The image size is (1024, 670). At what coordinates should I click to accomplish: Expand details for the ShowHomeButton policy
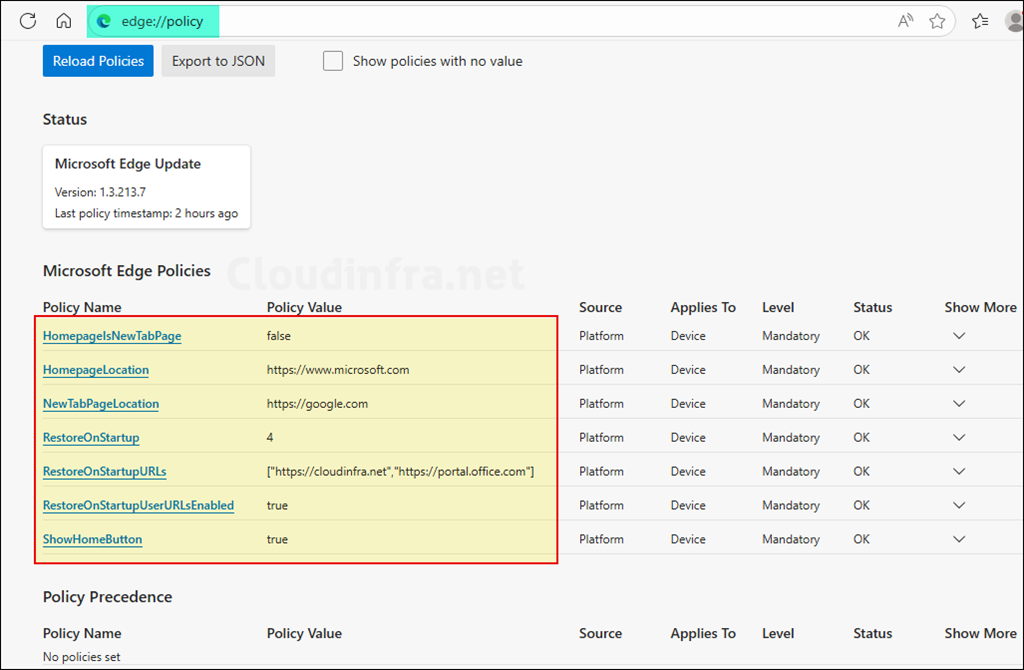pyautogui.click(x=959, y=538)
